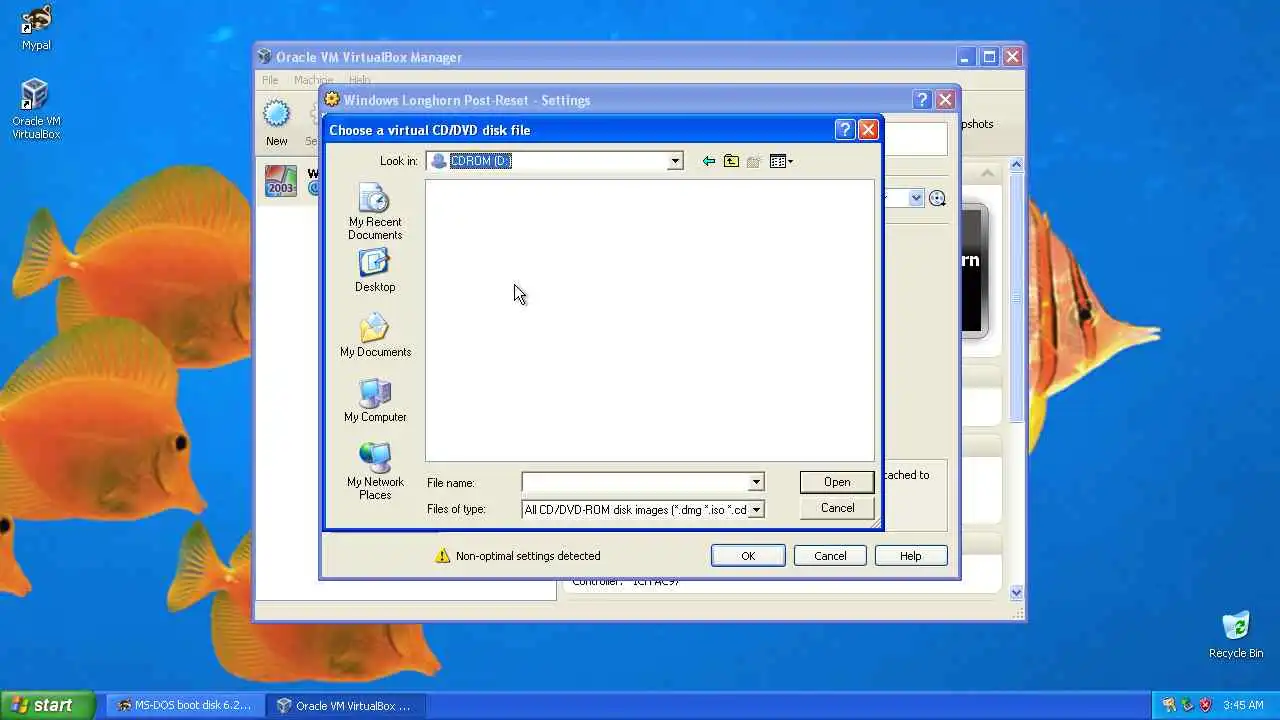Open My Computer in places bar

pyautogui.click(x=375, y=400)
